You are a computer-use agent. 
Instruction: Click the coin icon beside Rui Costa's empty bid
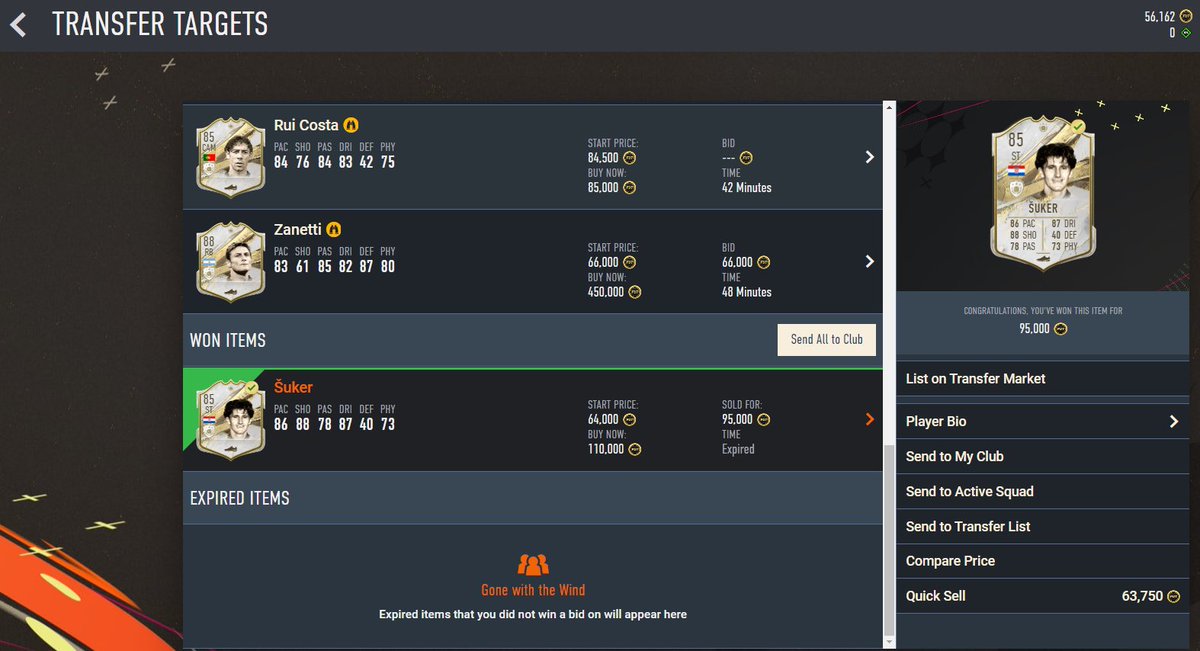[x=746, y=158]
